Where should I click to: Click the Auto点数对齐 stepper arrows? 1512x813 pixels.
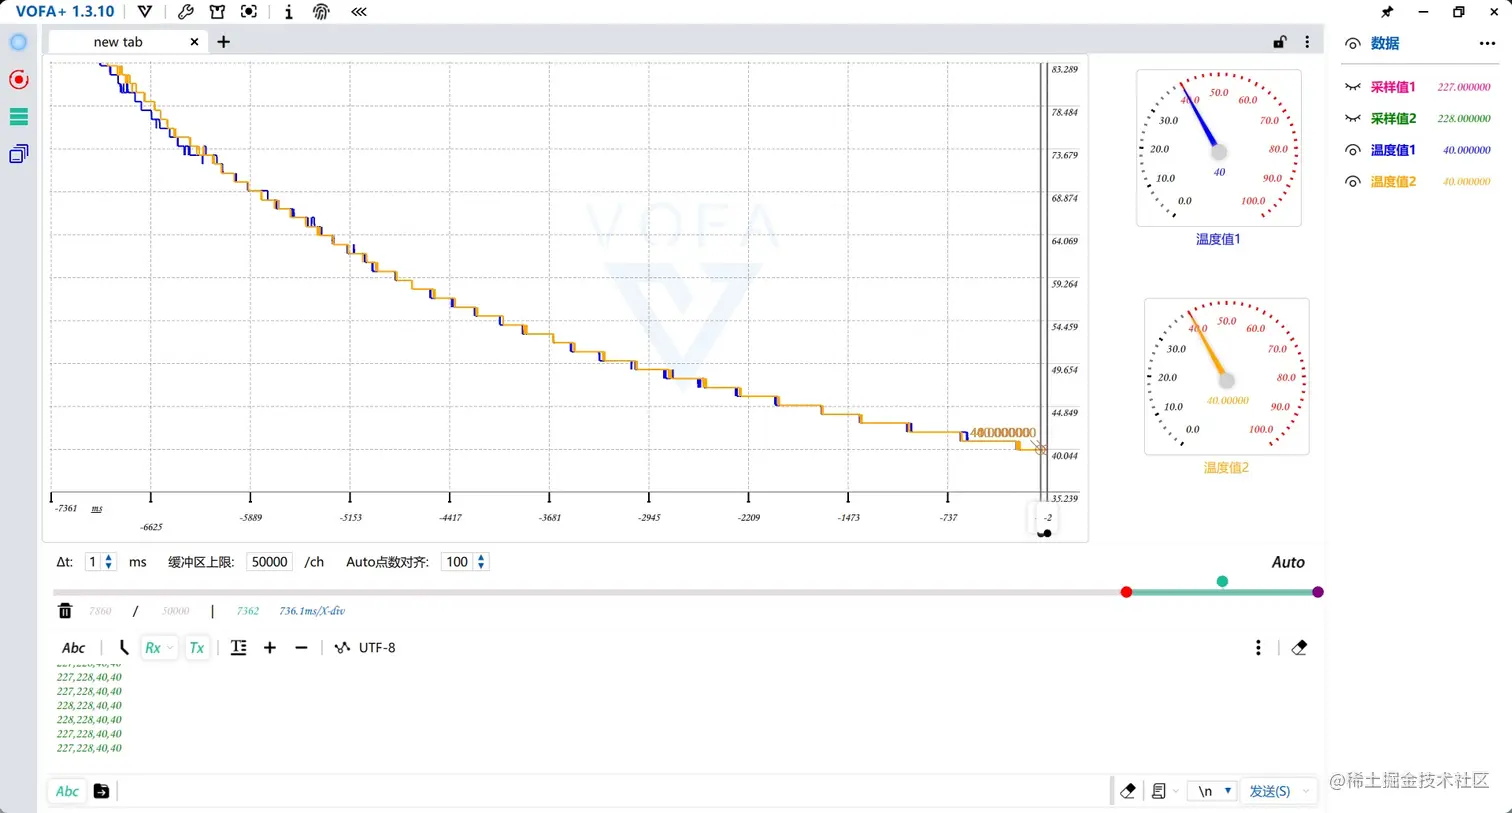pos(481,562)
